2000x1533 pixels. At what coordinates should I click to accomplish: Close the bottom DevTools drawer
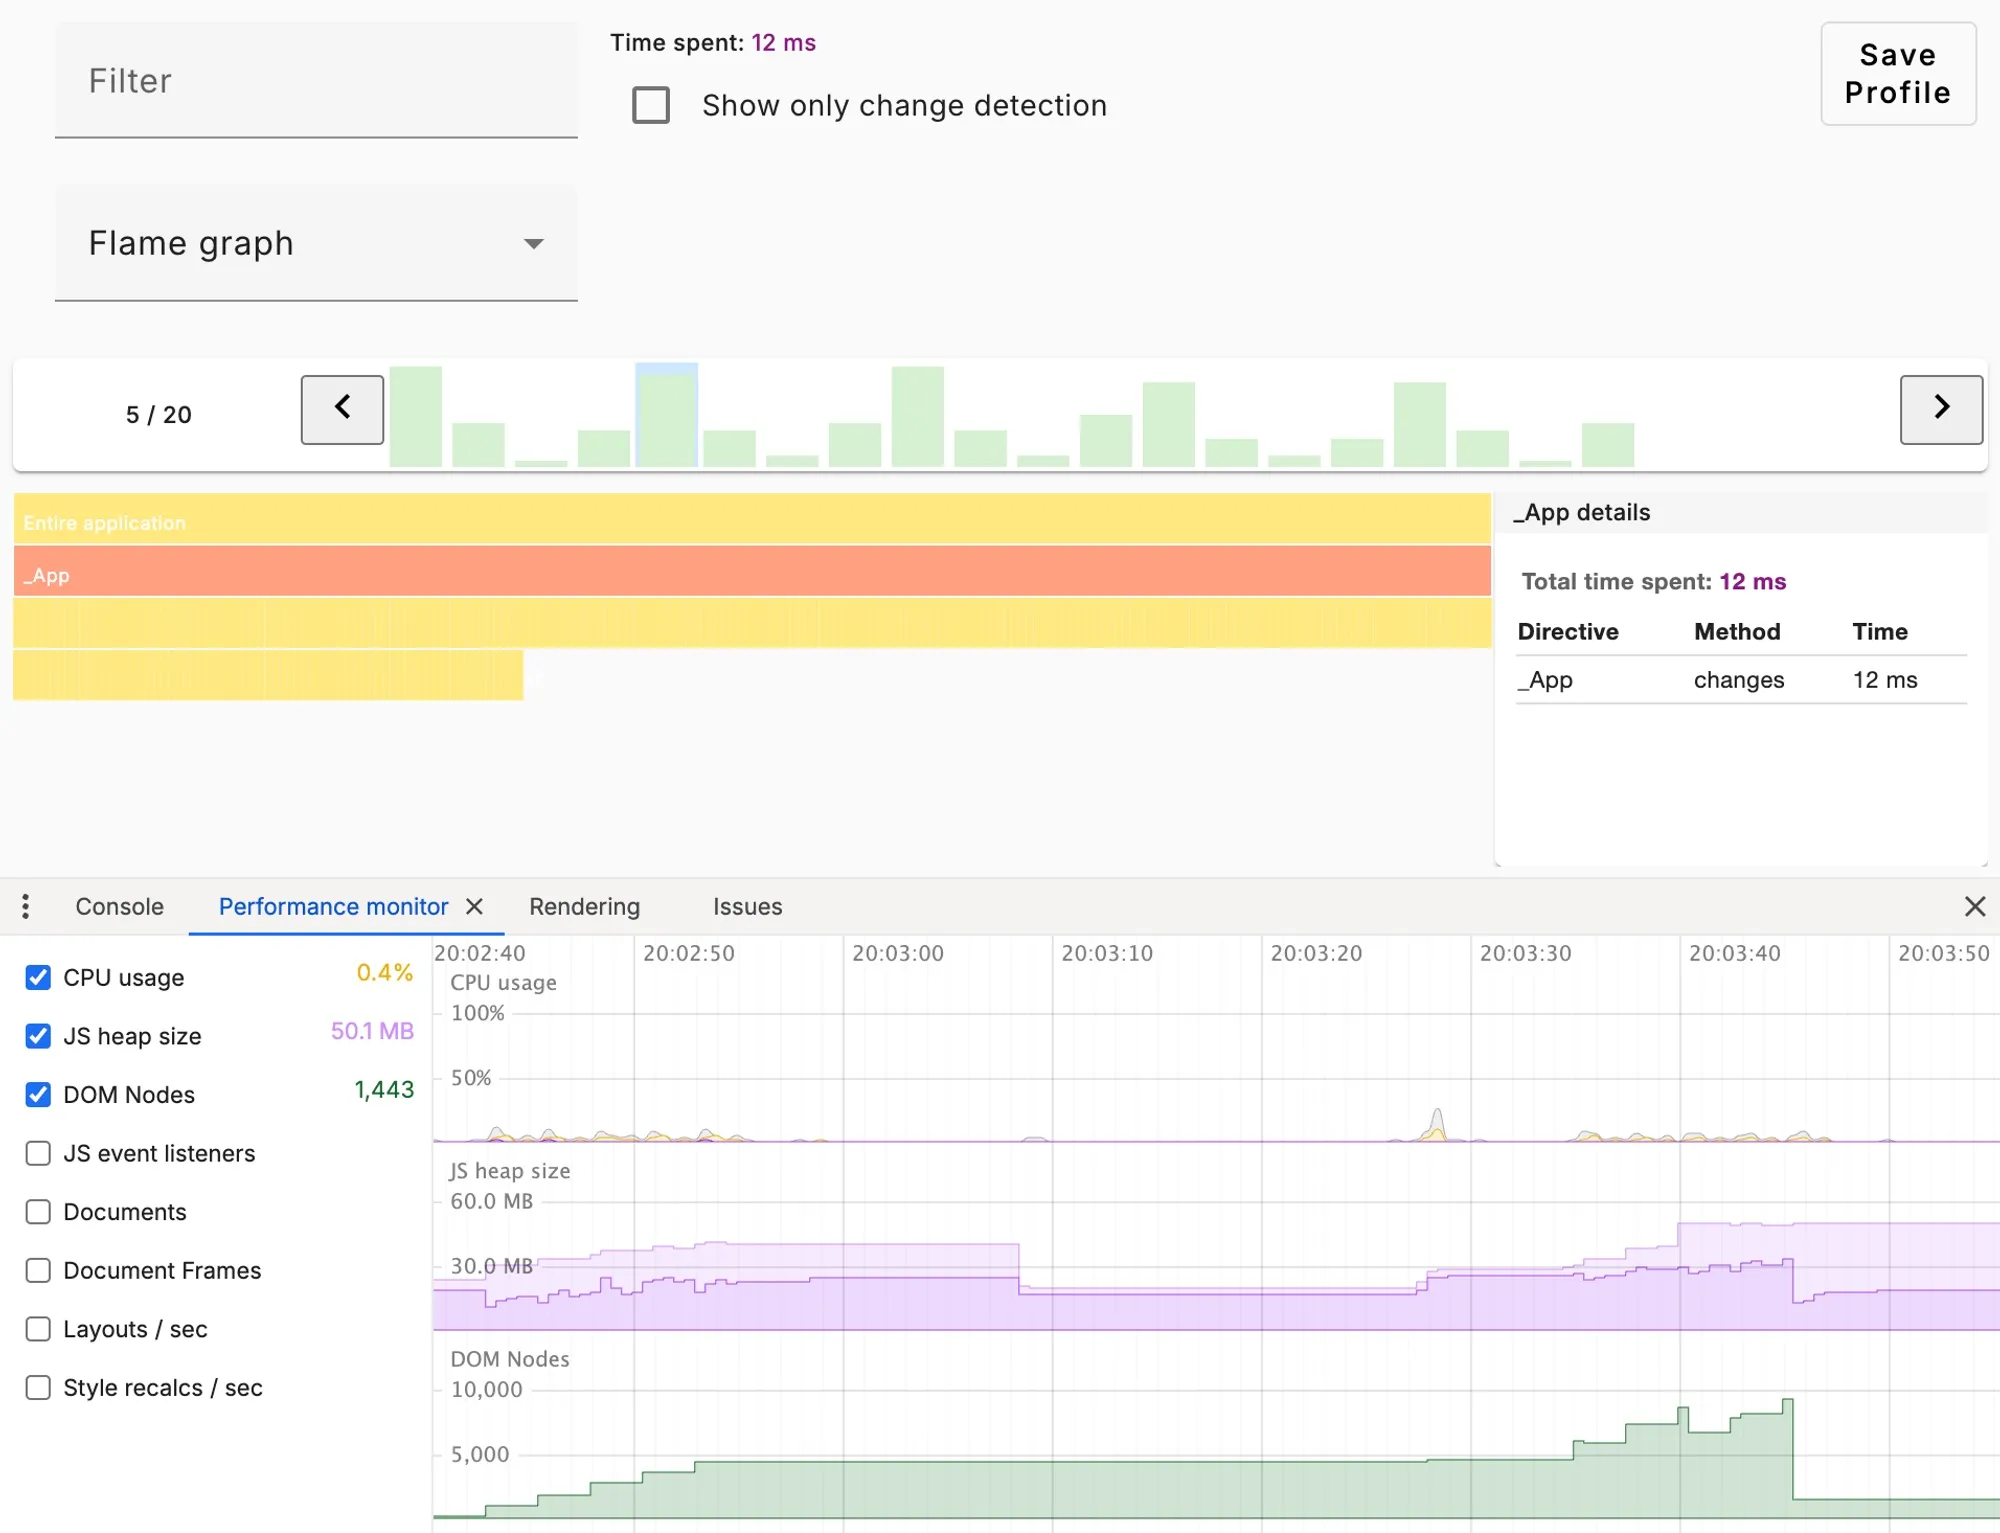tap(1975, 907)
